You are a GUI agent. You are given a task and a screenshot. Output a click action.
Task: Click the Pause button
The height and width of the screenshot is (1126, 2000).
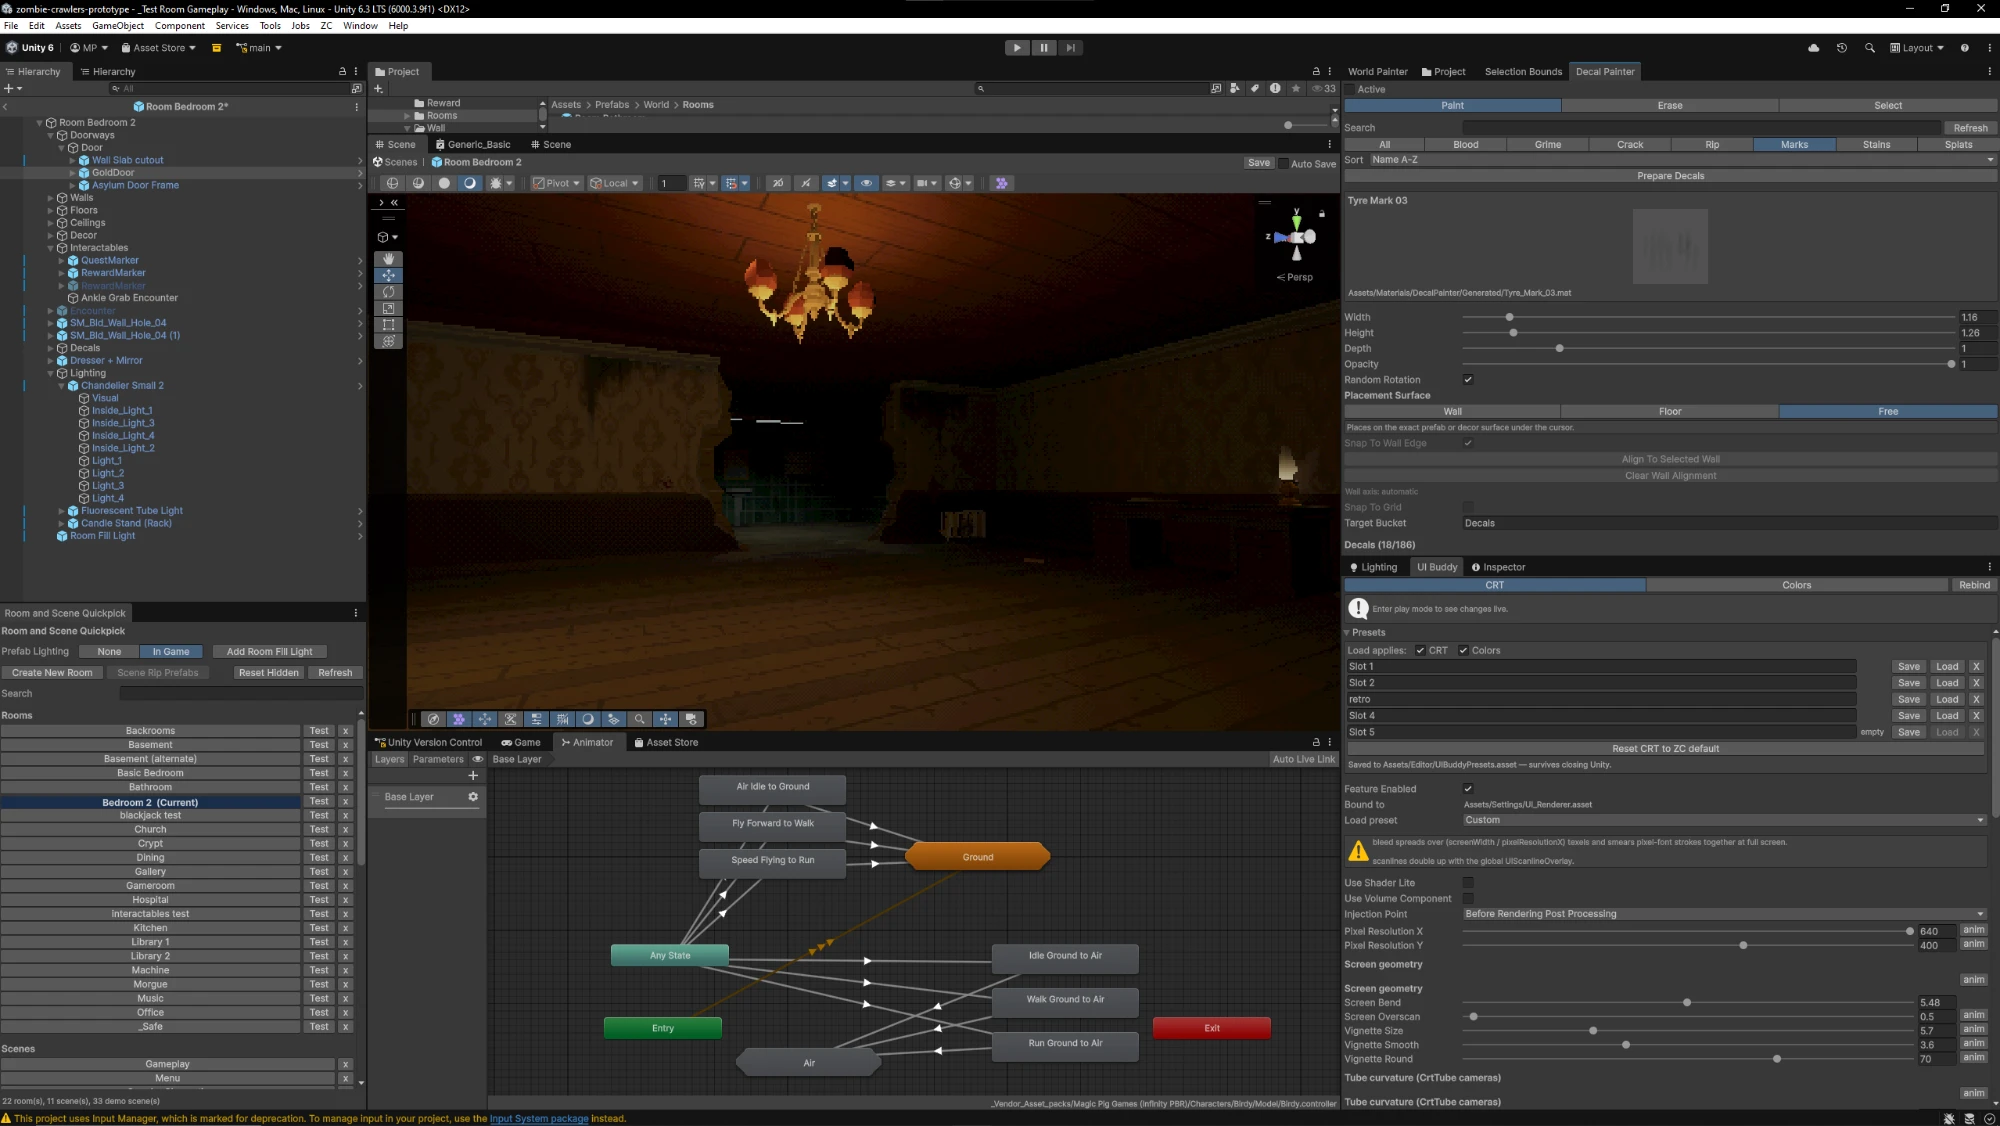pos(1043,48)
